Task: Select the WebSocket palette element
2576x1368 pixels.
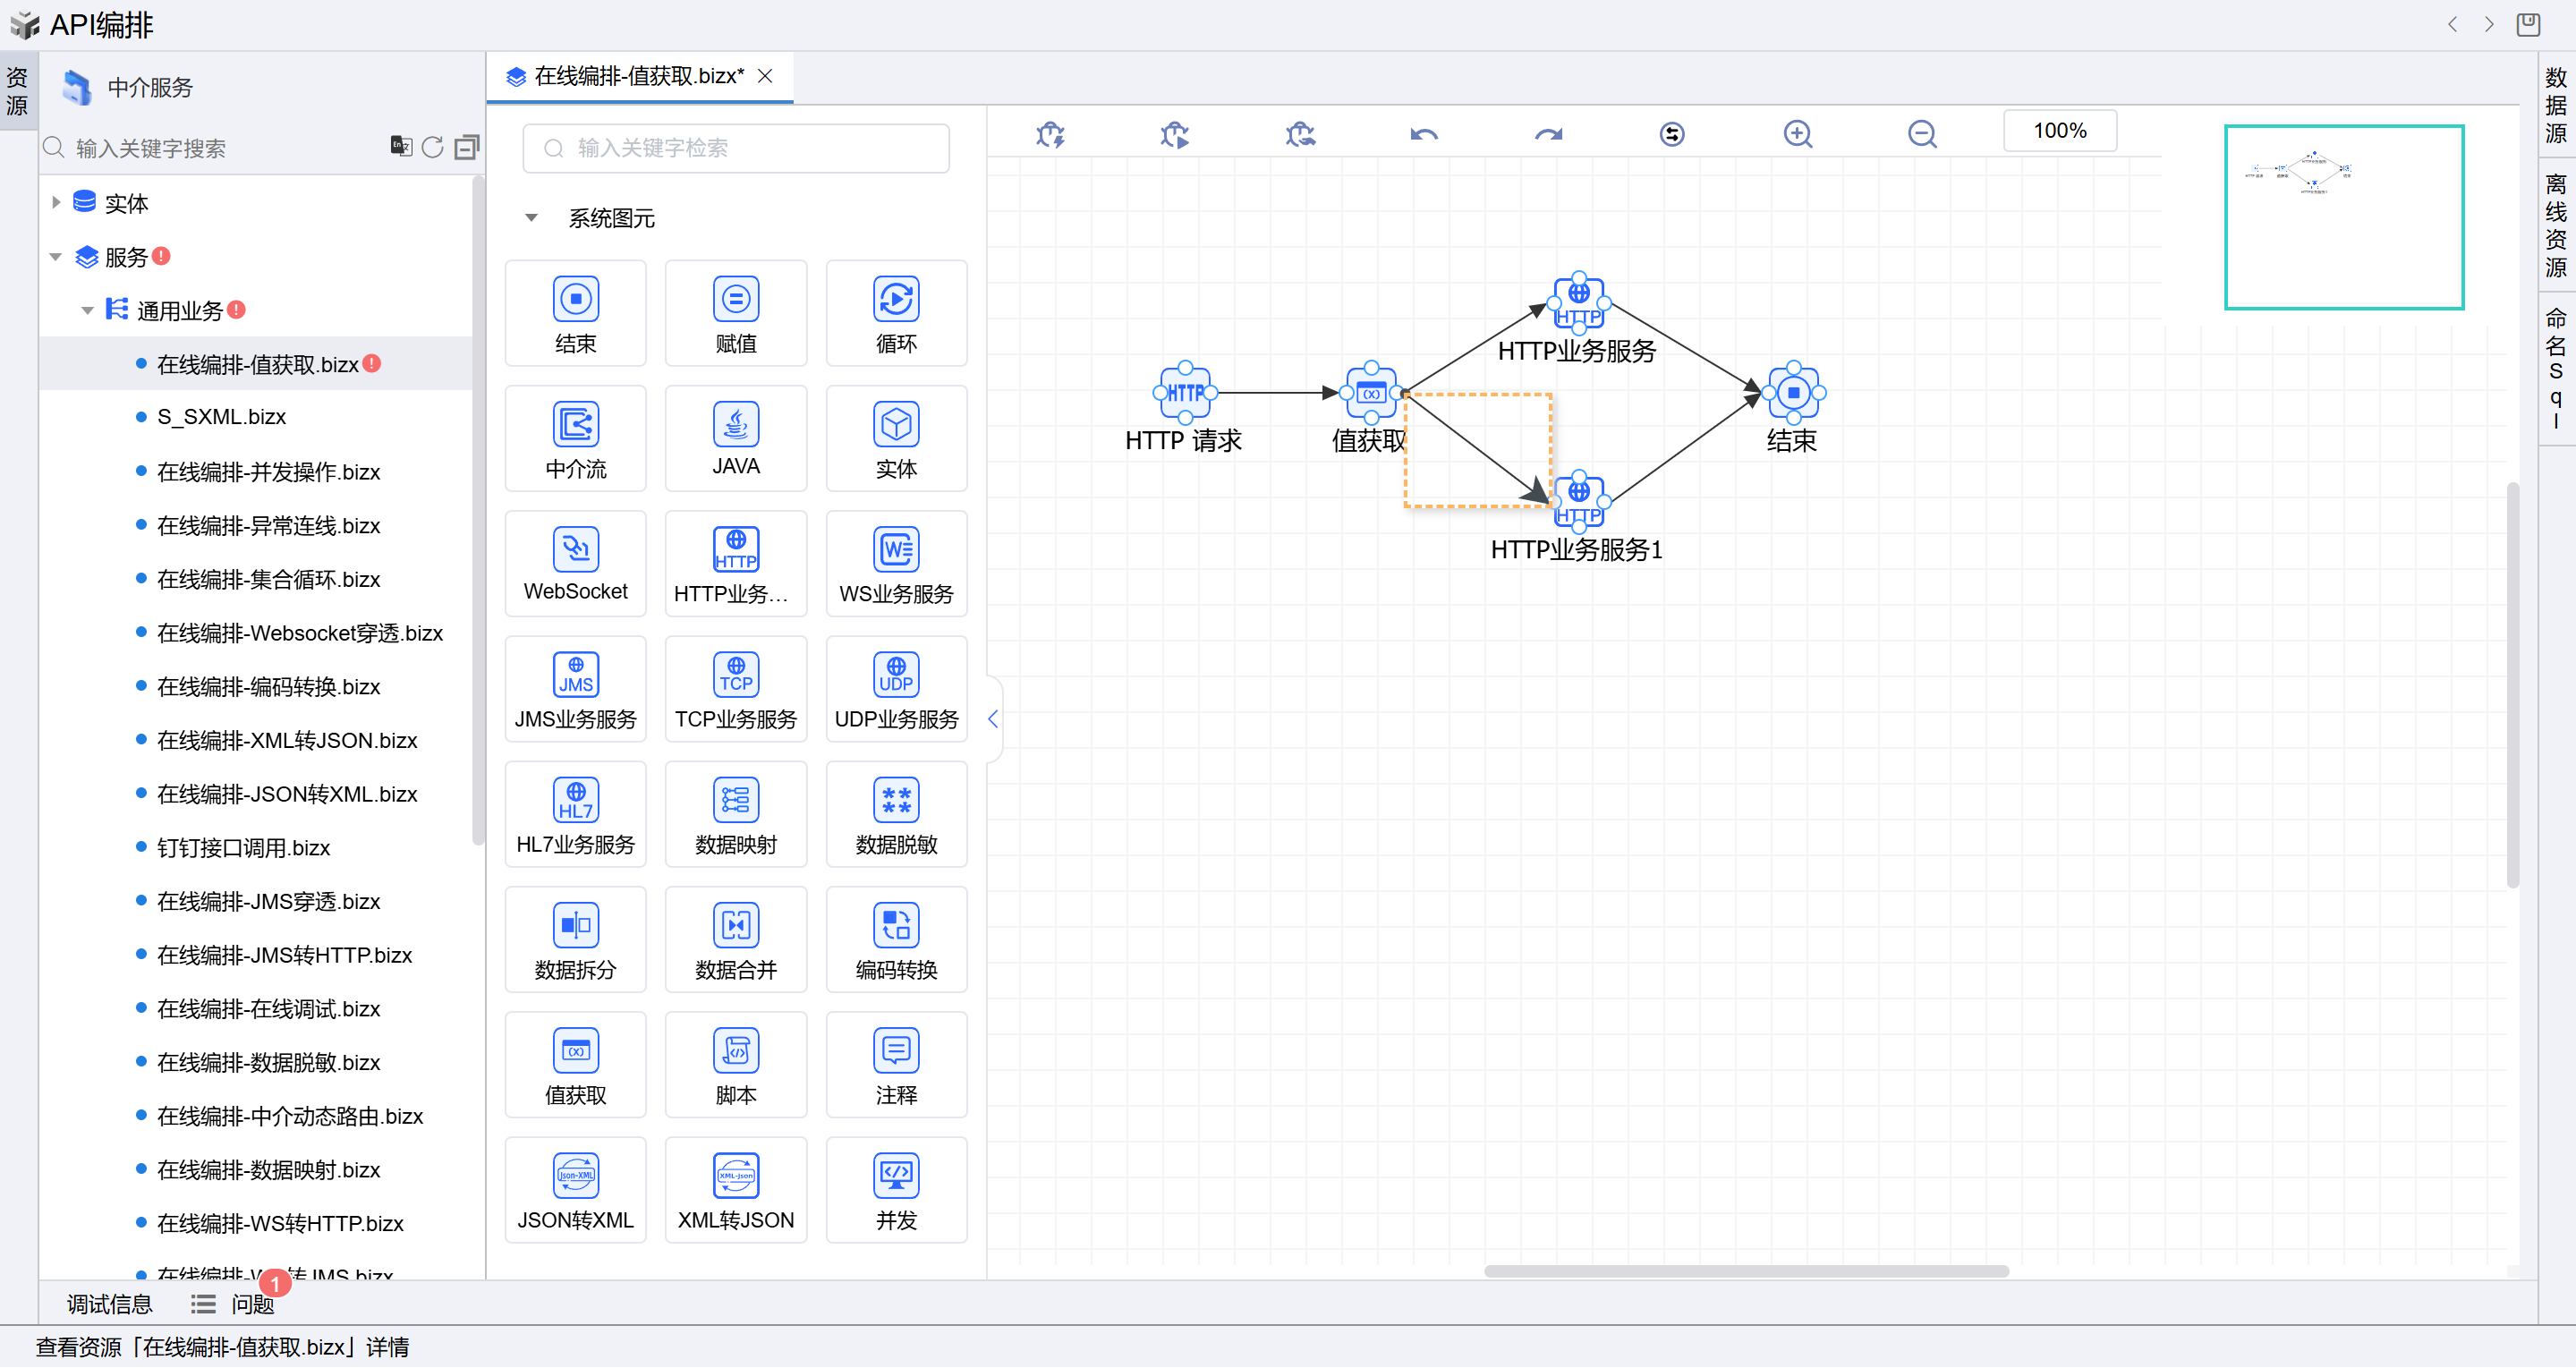Action: 575,564
